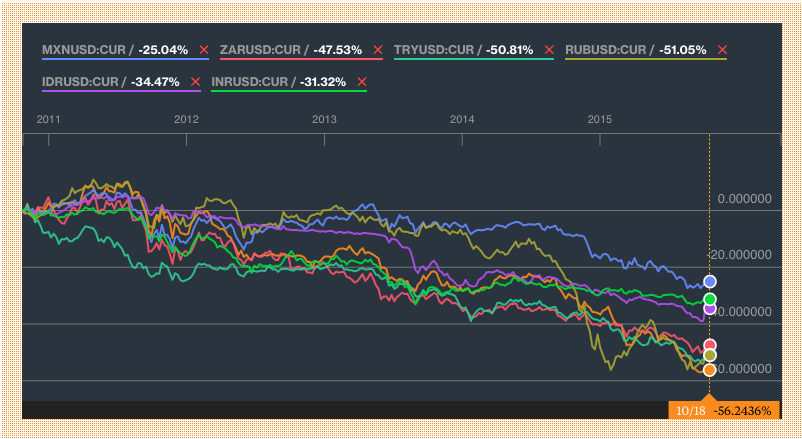Remove the ZARUSD:CUR series with its red X

tap(378, 49)
